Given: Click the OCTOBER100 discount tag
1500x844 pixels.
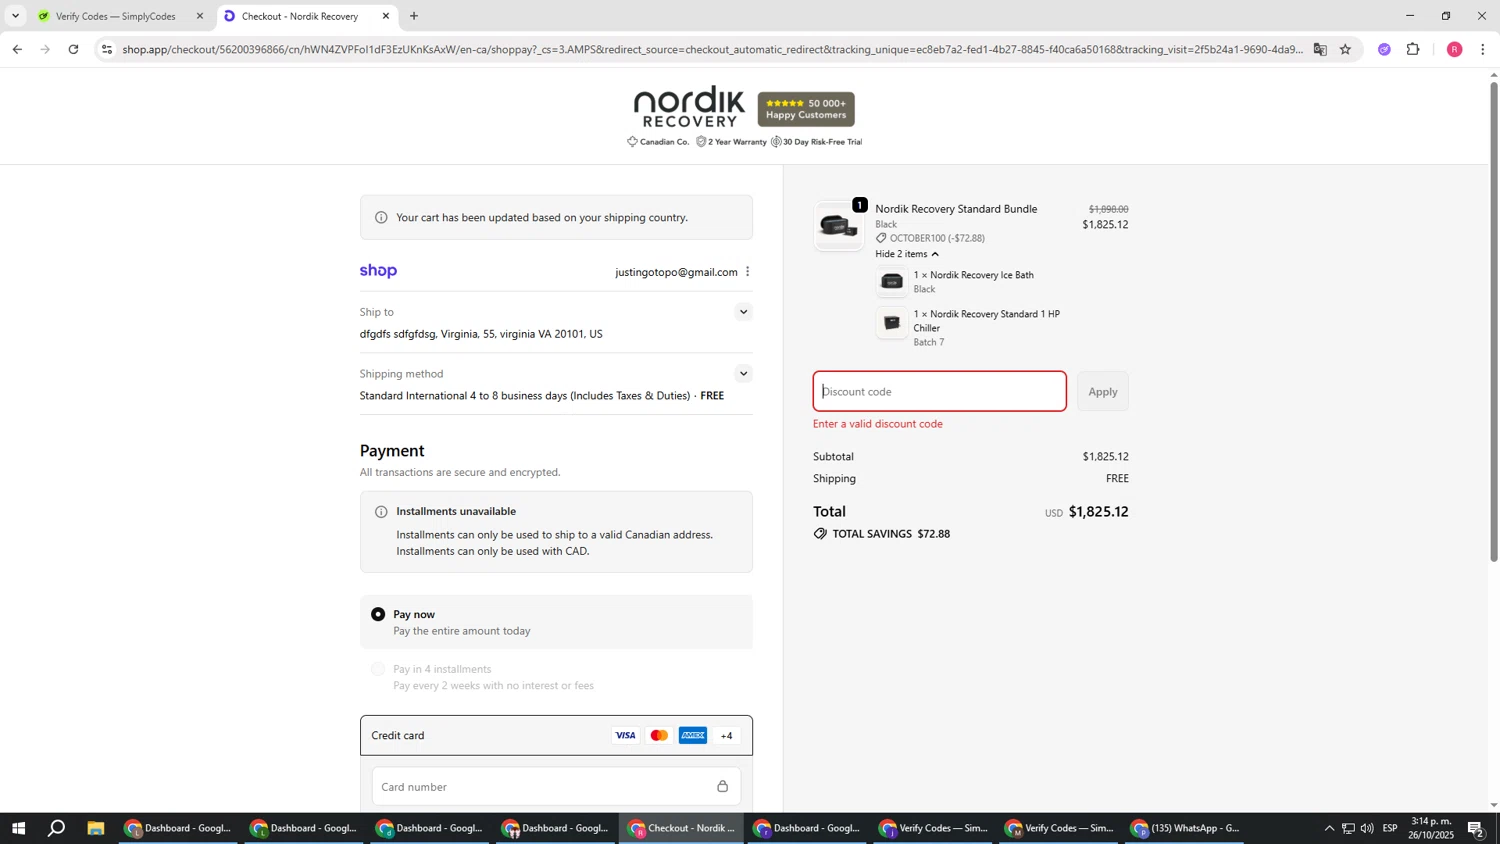Looking at the screenshot, I should (x=930, y=238).
